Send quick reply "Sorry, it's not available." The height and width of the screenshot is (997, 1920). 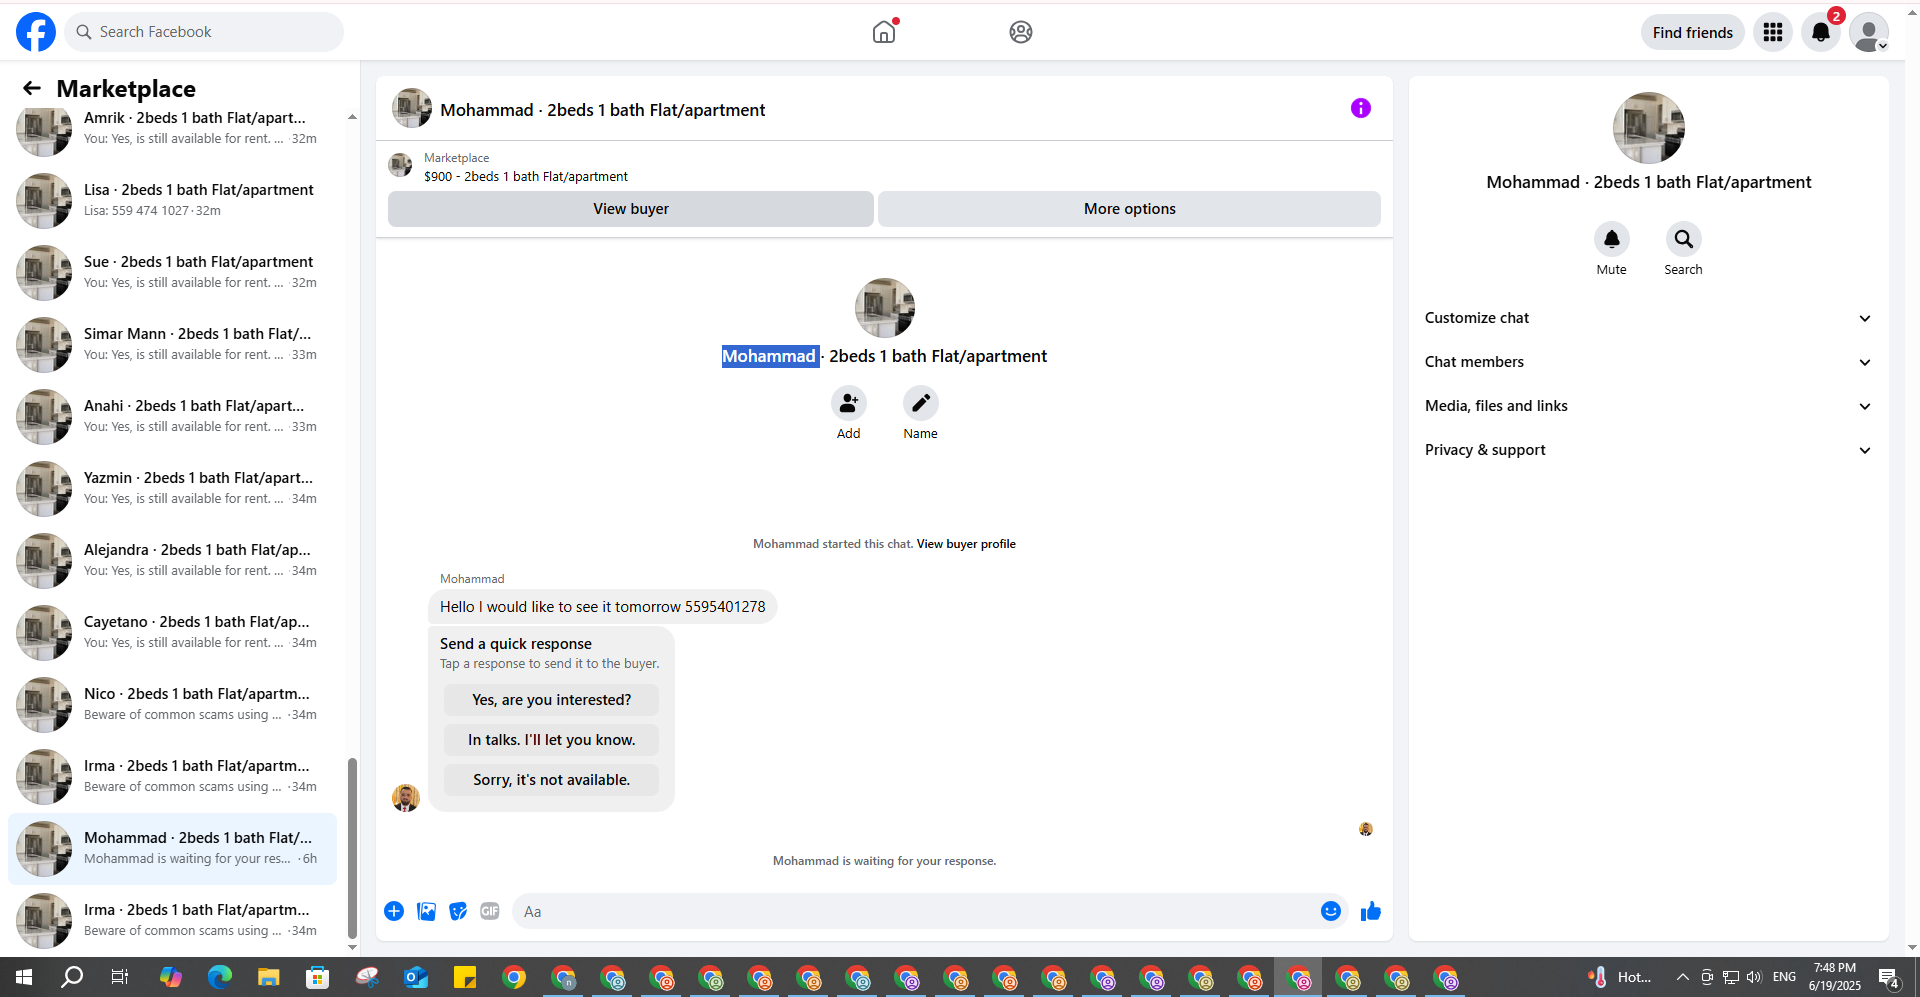point(551,780)
